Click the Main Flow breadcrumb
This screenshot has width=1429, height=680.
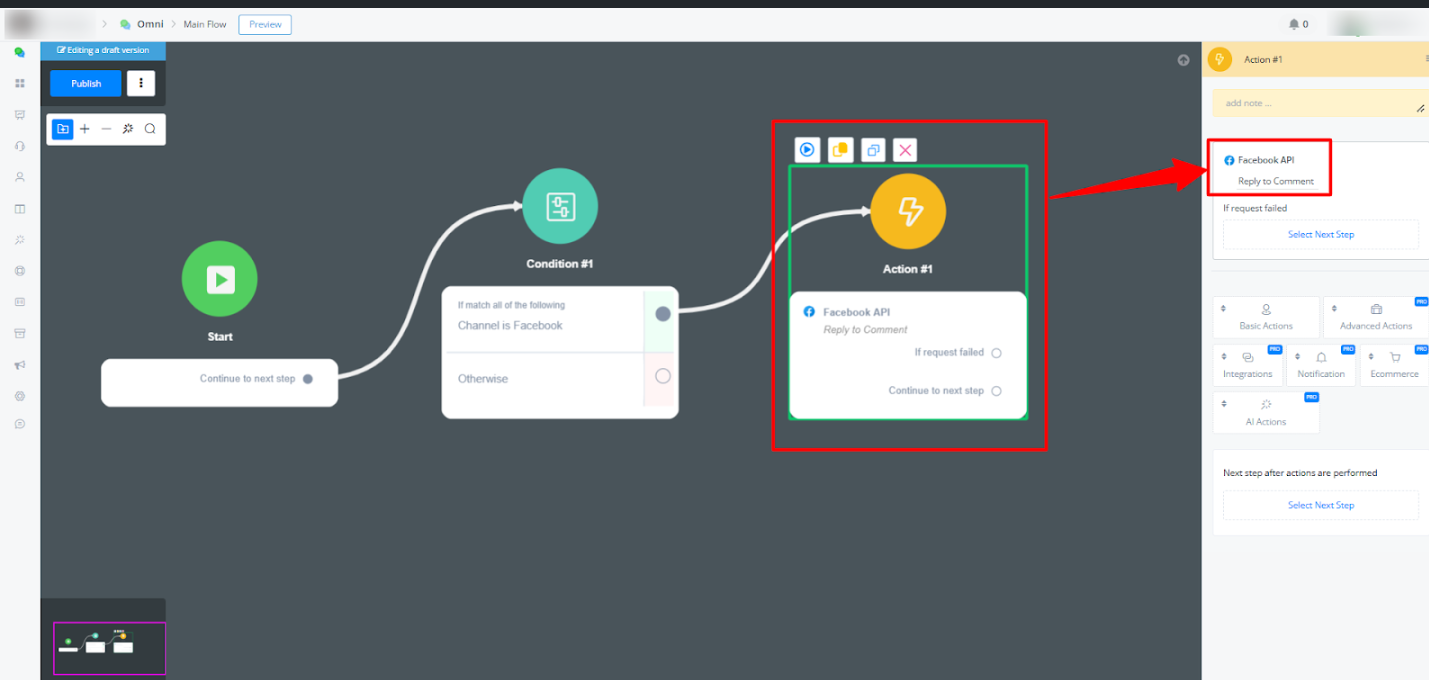(205, 24)
